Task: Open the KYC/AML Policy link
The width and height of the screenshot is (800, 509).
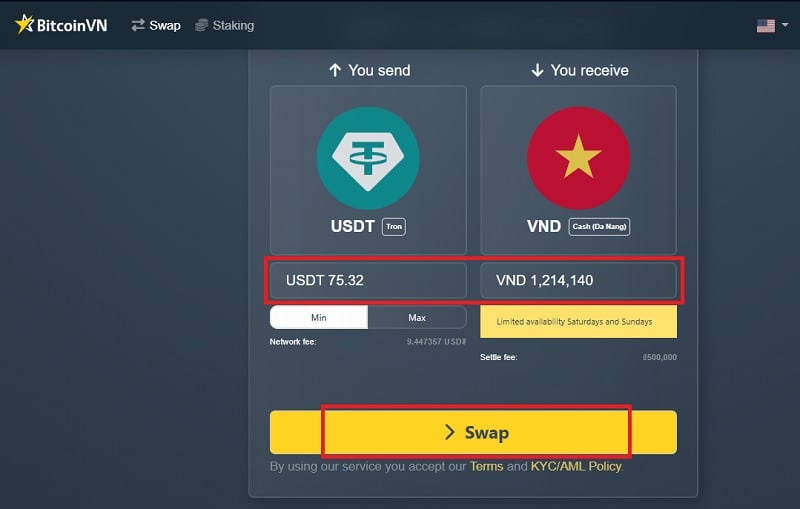Action: point(576,467)
